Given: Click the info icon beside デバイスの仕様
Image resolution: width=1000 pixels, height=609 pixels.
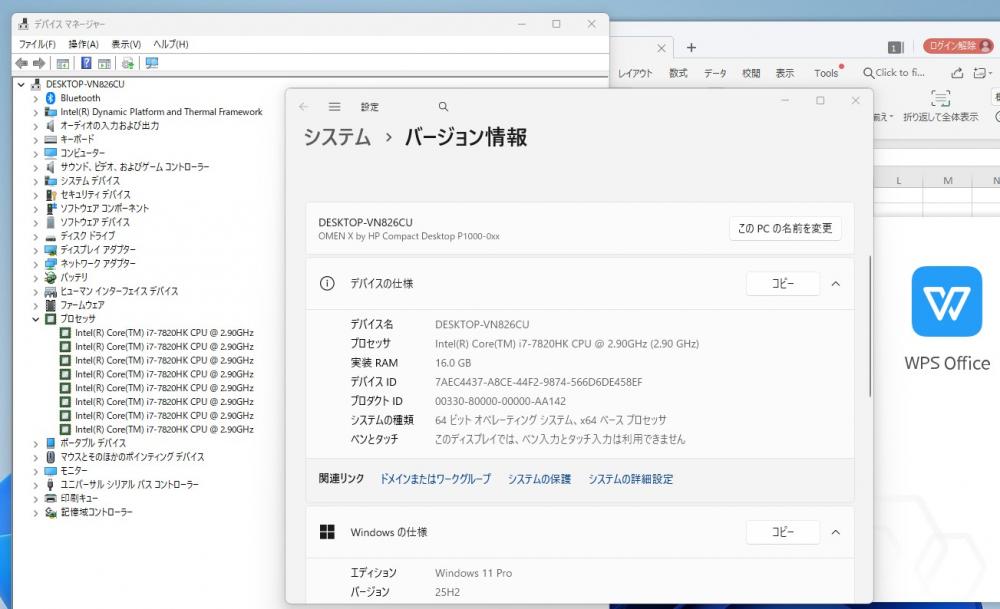Looking at the screenshot, I should 327,284.
